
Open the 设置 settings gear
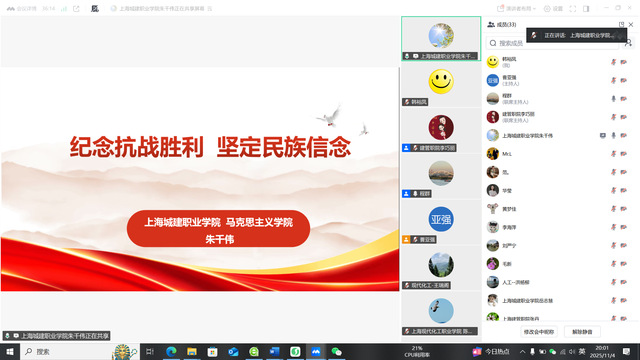coord(553,9)
